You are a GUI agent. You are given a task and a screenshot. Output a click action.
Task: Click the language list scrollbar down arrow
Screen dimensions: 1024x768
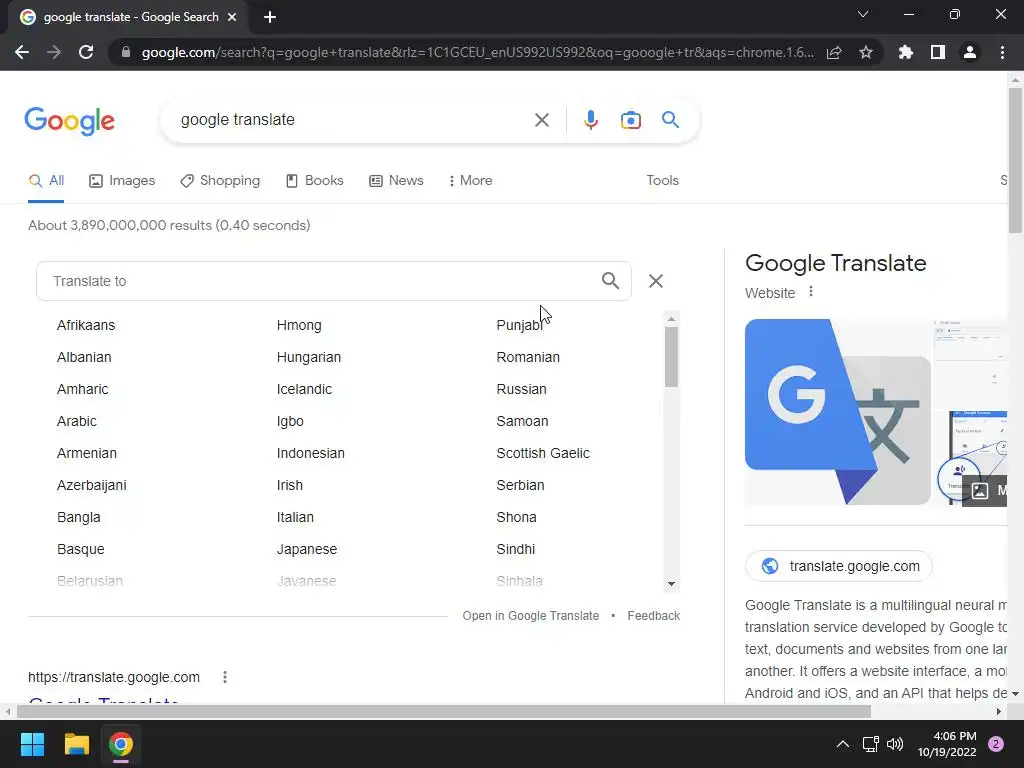pos(671,584)
